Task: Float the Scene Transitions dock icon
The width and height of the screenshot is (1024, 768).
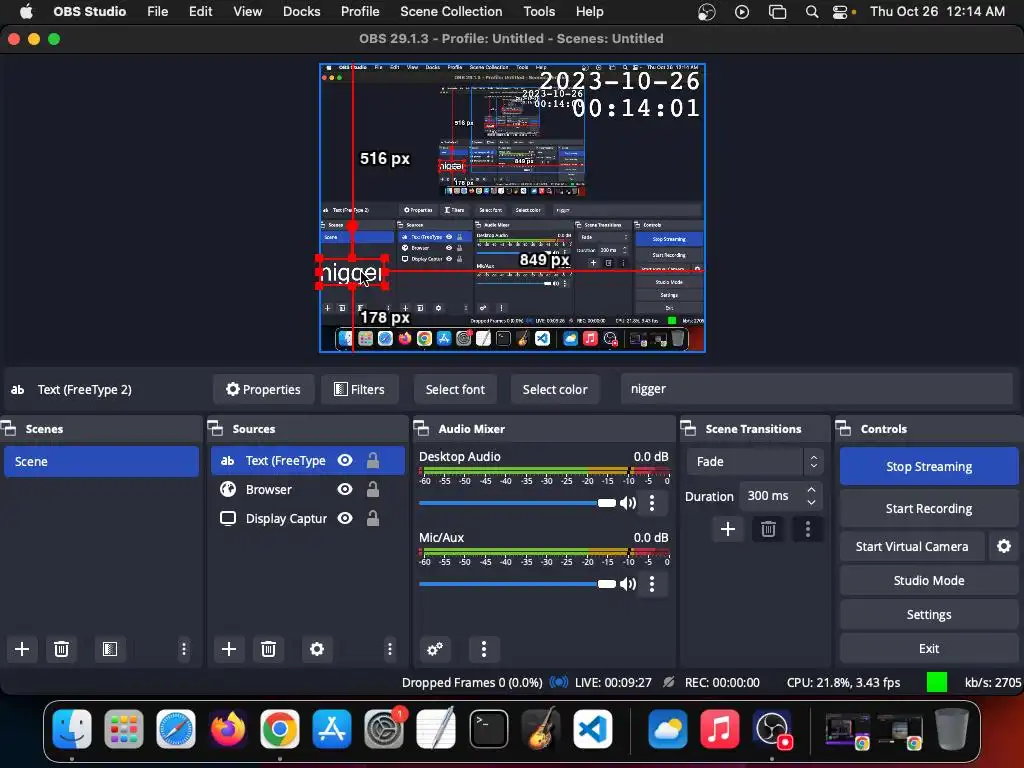Action: [688, 428]
